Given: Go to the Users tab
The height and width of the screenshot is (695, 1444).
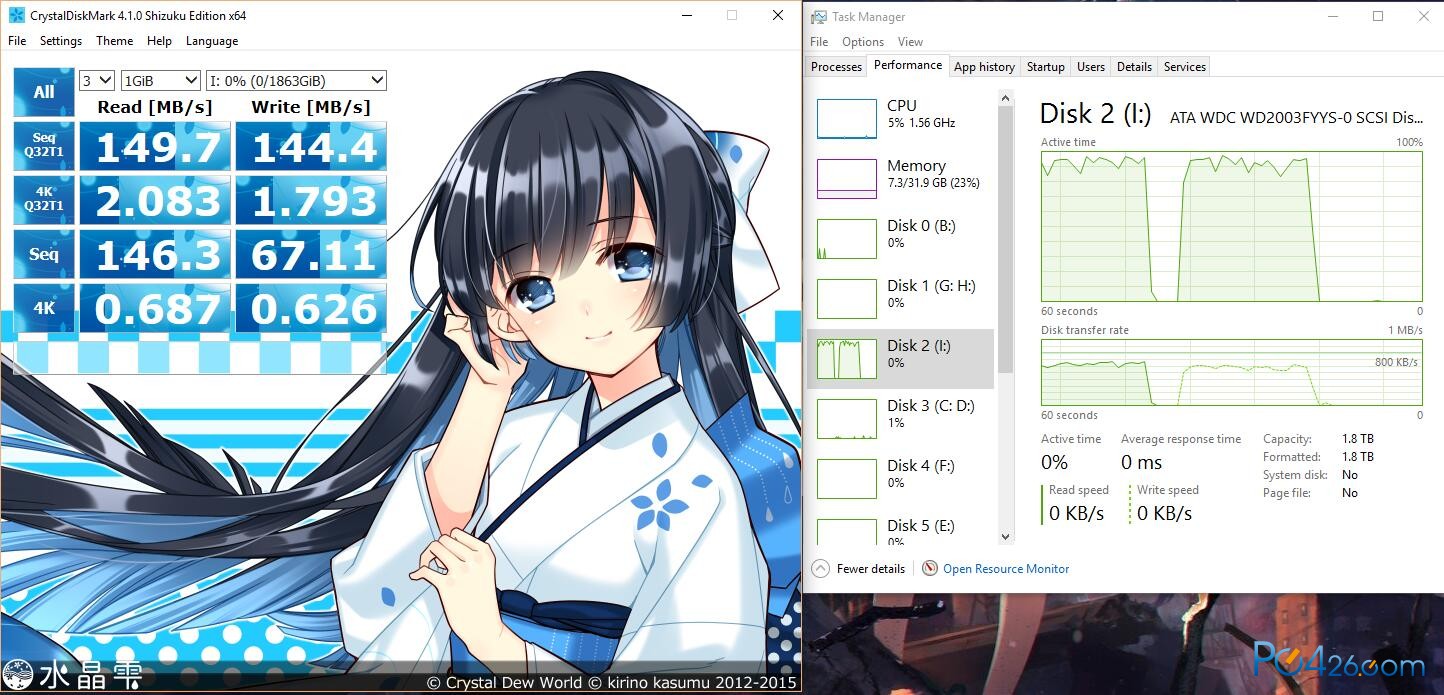Looking at the screenshot, I should (1091, 67).
